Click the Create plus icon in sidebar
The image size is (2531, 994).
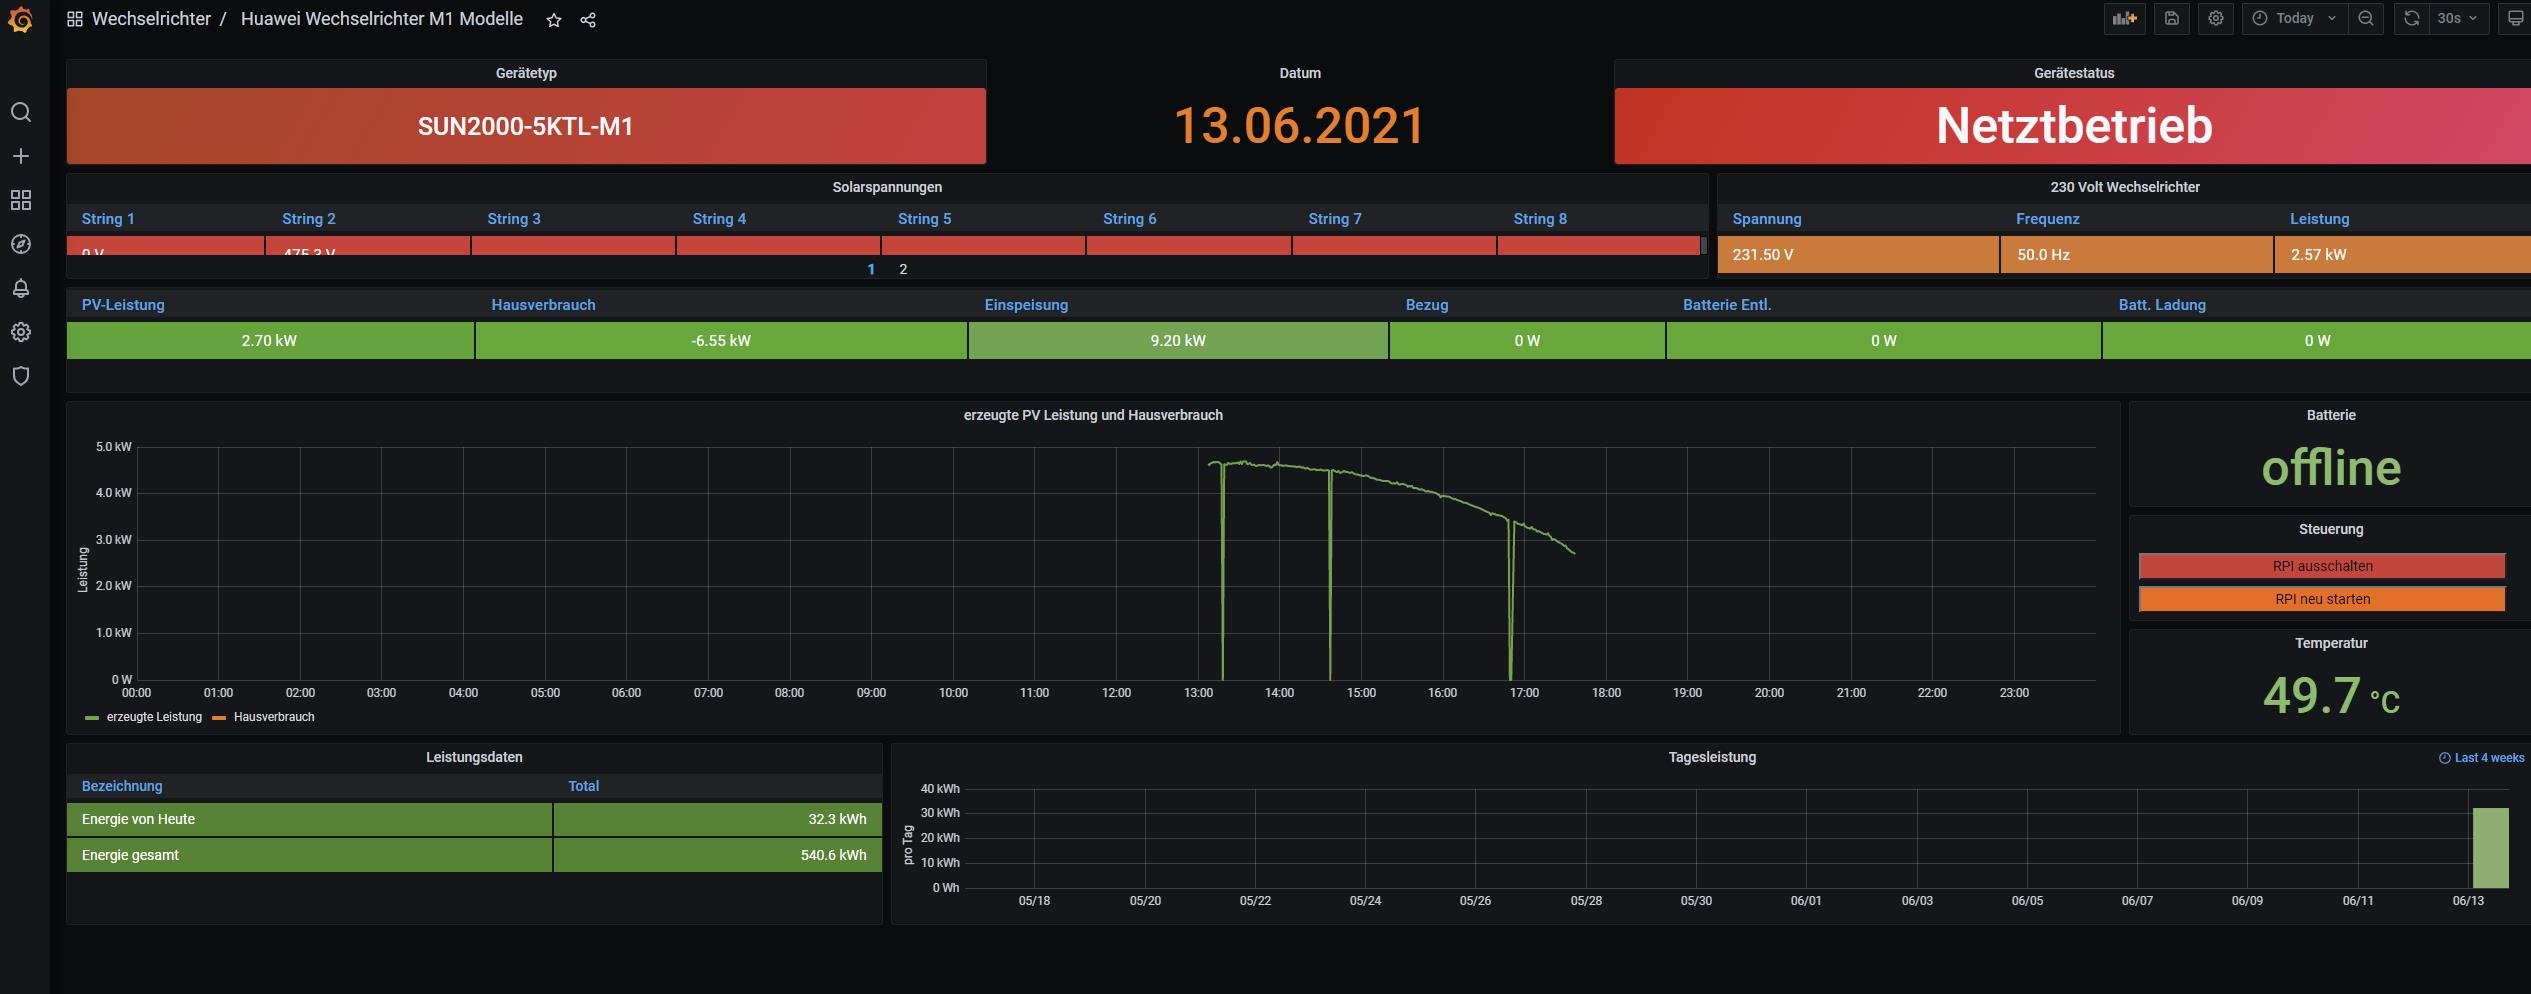click(x=21, y=156)
